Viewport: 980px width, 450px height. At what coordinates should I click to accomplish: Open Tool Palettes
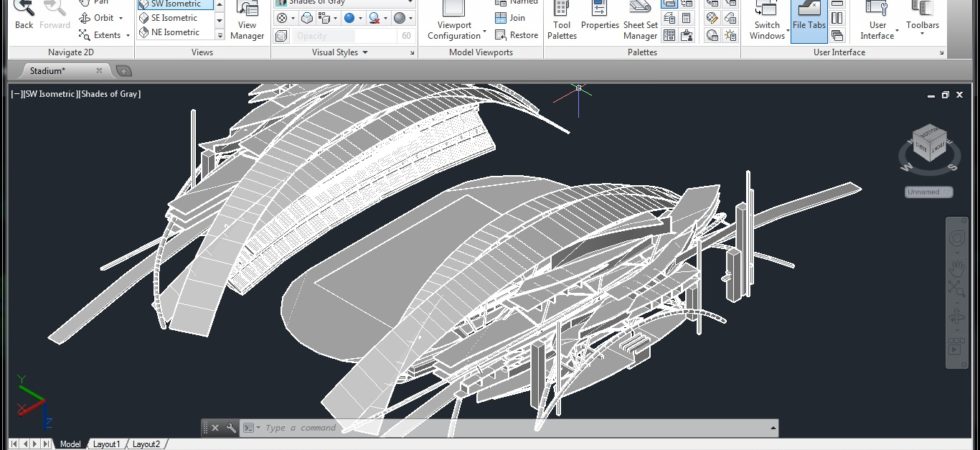[561, 21]
